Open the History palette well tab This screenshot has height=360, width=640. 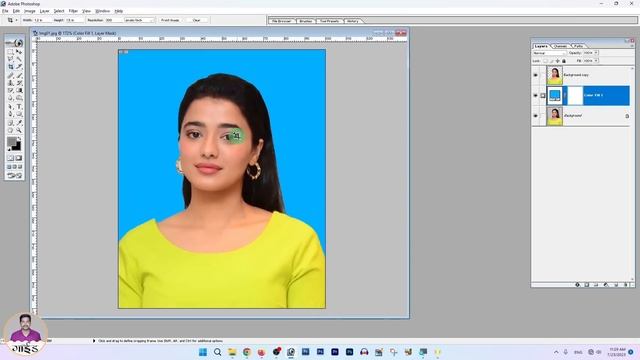[x=353, y=21]
